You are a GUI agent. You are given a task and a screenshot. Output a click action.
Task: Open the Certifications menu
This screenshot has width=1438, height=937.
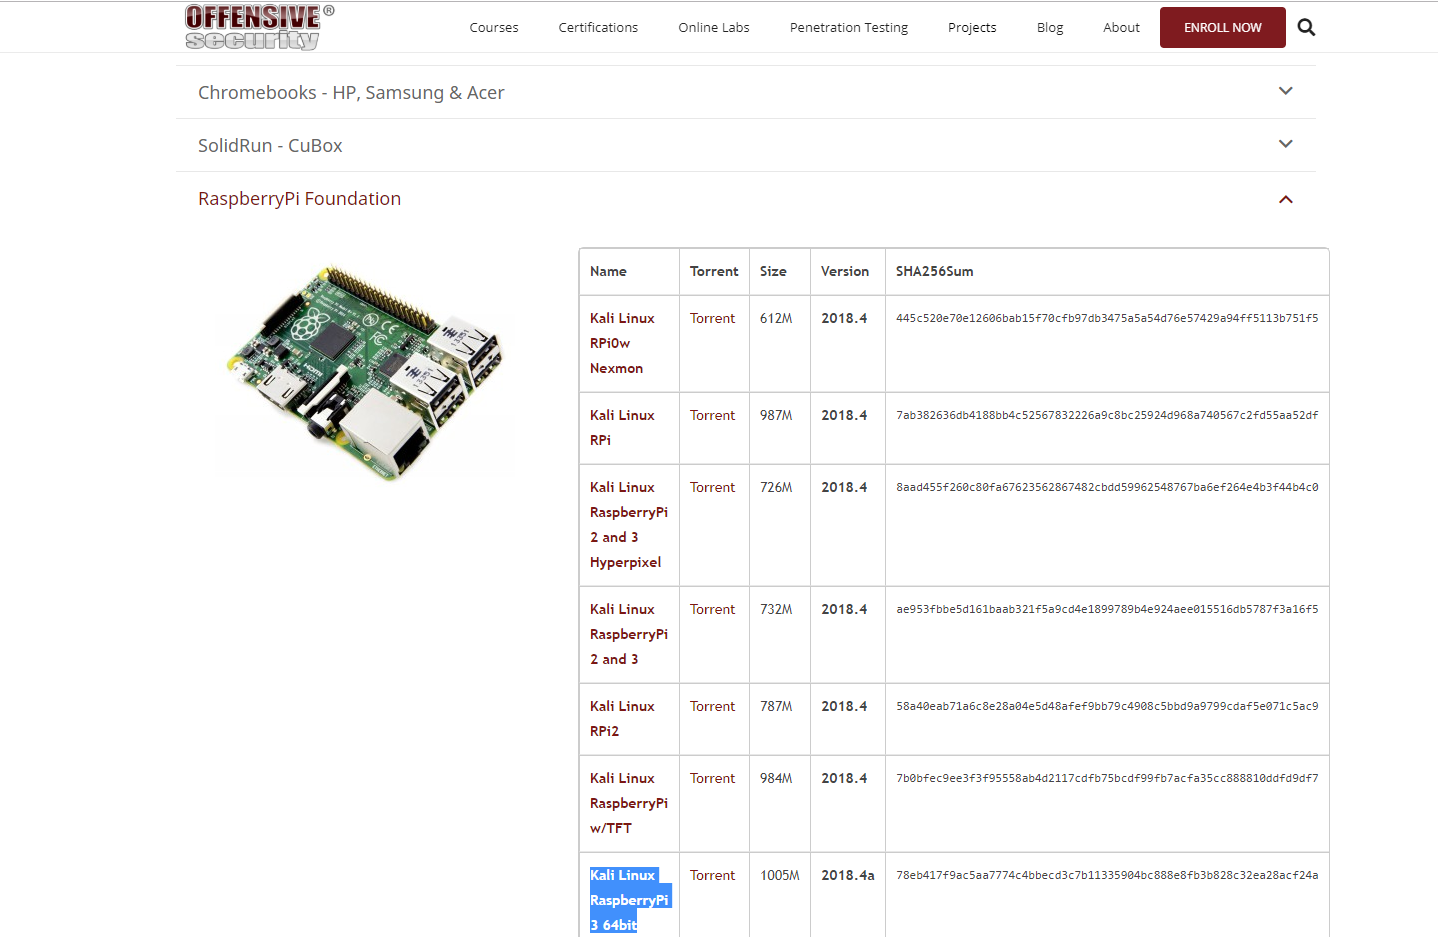598,28
